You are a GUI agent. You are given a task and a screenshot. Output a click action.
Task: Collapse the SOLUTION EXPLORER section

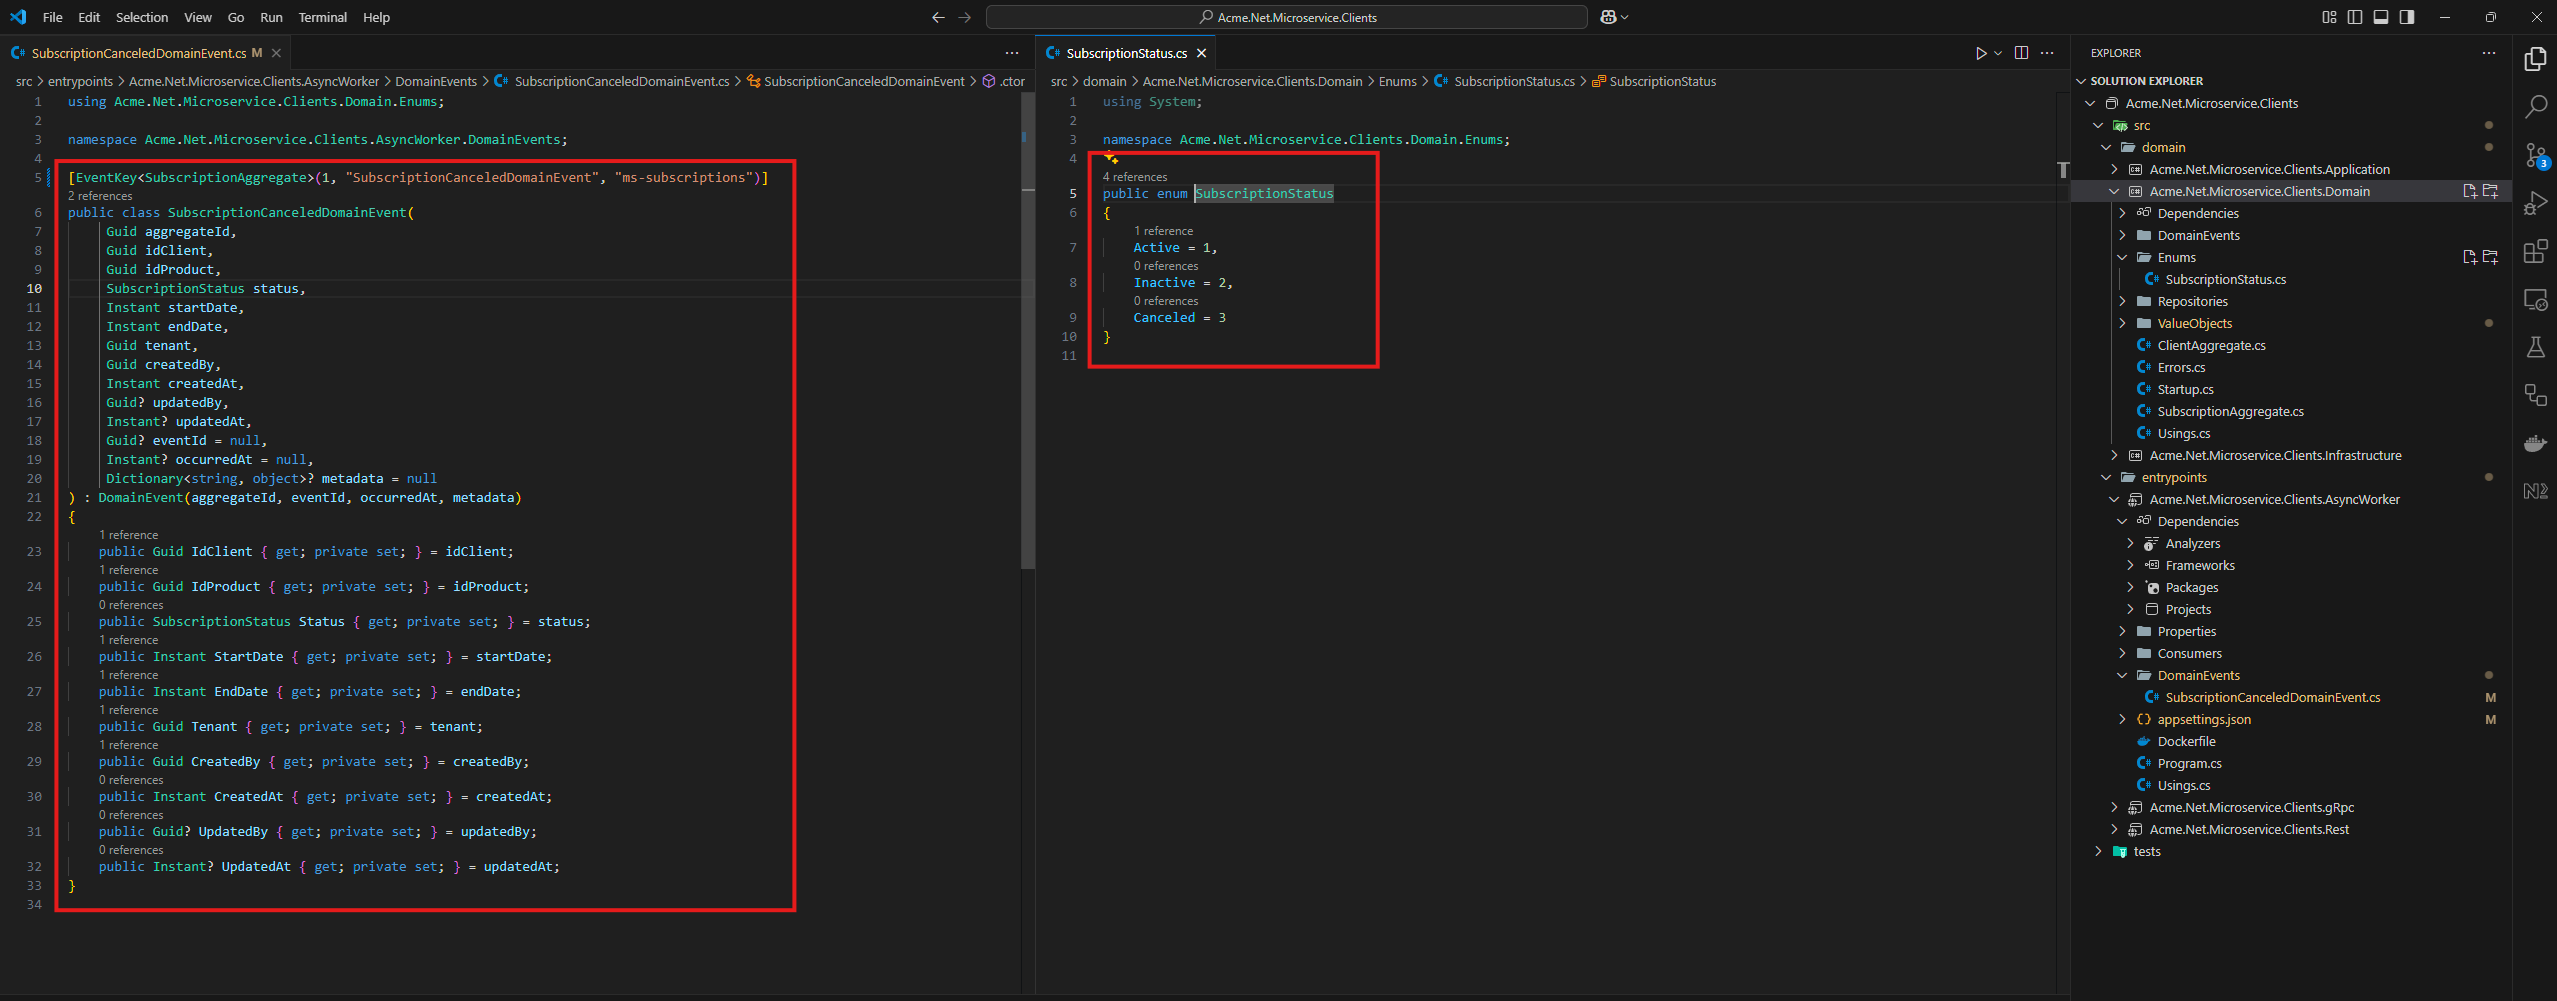pos(2082,81)
